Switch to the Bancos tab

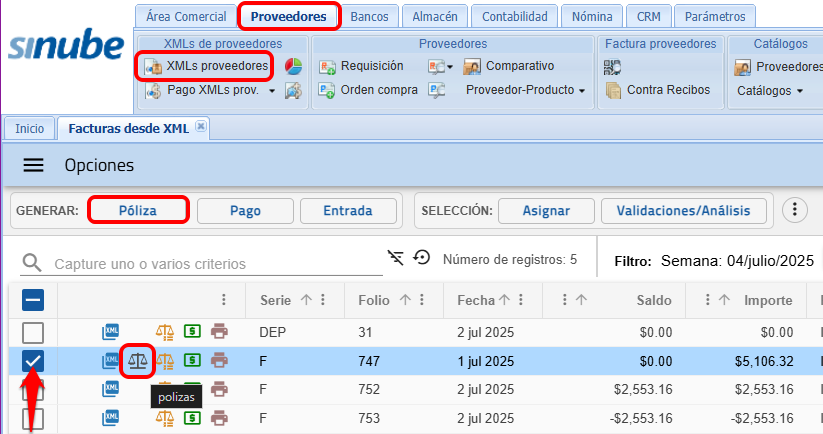click(370, 17)
